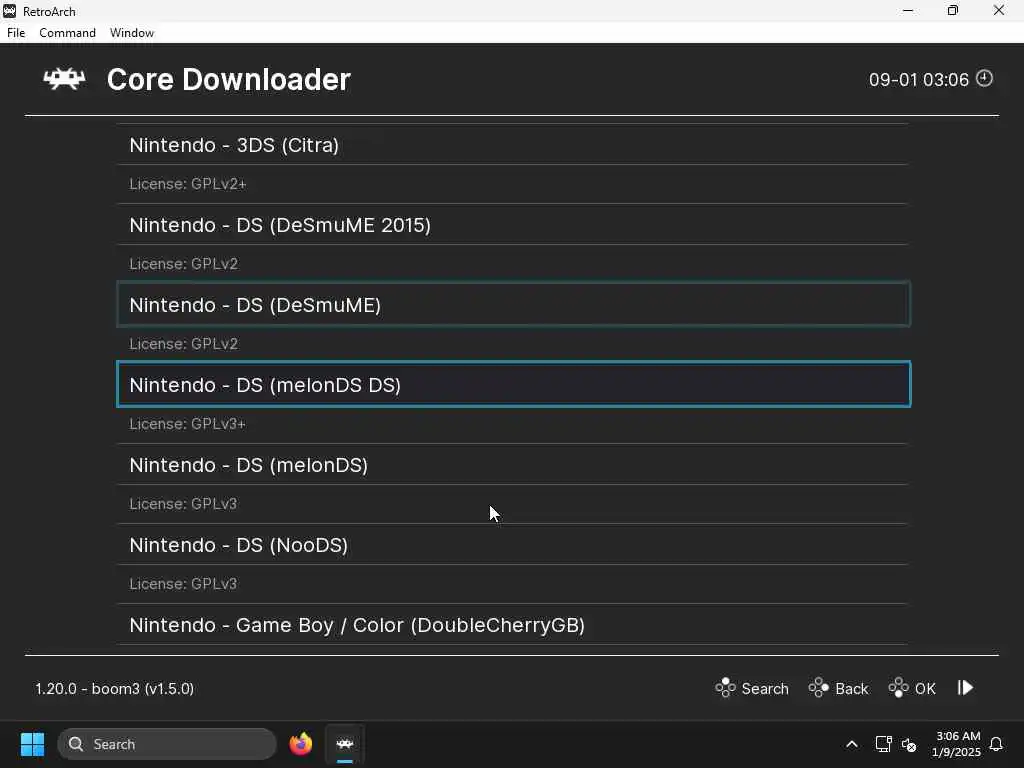Launch Firefox from the taskbar
Image resolution: width=1024 pixels, height=768 pixels.
click(x=300, y=744)
